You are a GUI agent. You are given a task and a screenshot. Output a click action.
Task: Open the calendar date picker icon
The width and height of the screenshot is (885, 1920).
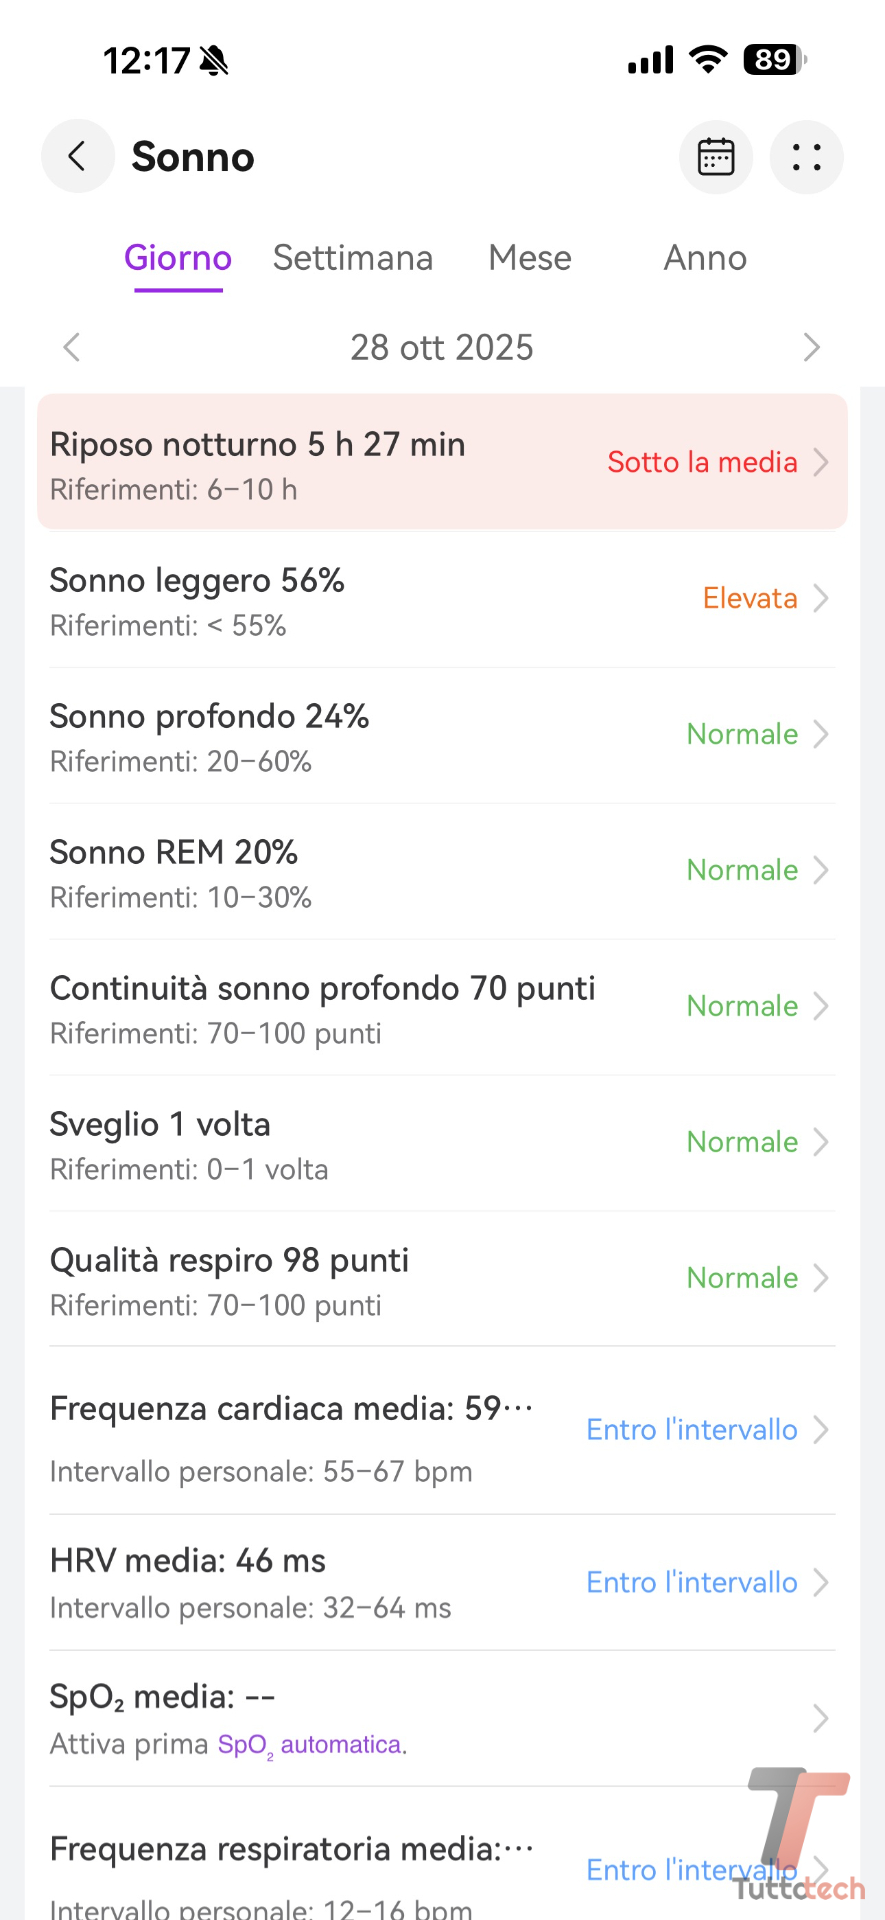[x=716, y=157]
